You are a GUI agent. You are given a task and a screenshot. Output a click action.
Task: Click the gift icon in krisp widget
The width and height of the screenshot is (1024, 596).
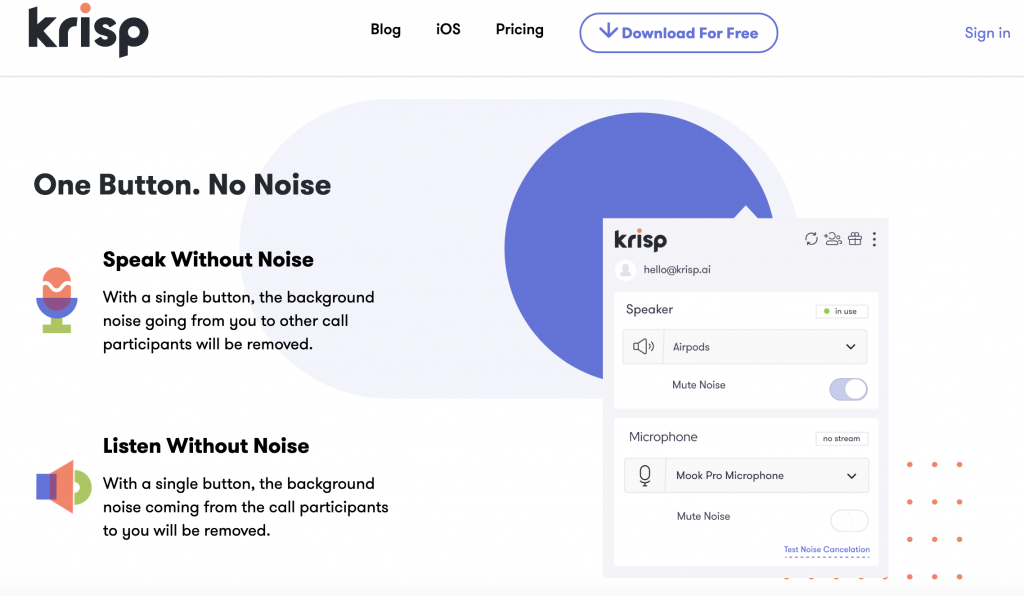pyautogui.click(x=855, y=239)
